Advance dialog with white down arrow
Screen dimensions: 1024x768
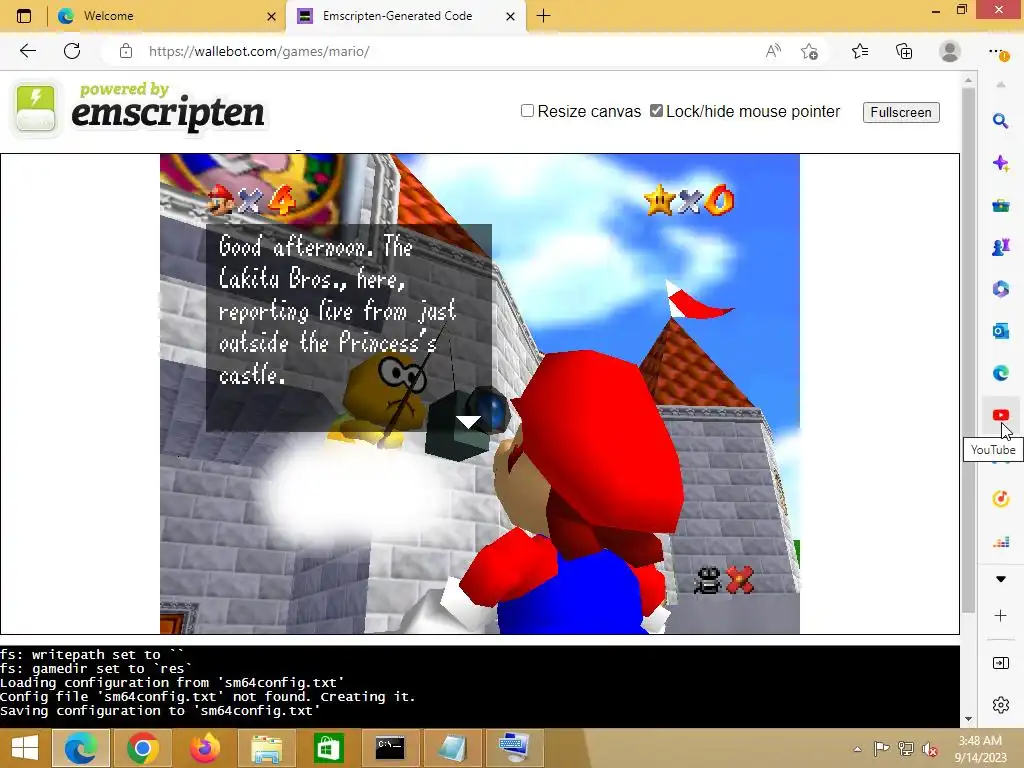(468, 422)
